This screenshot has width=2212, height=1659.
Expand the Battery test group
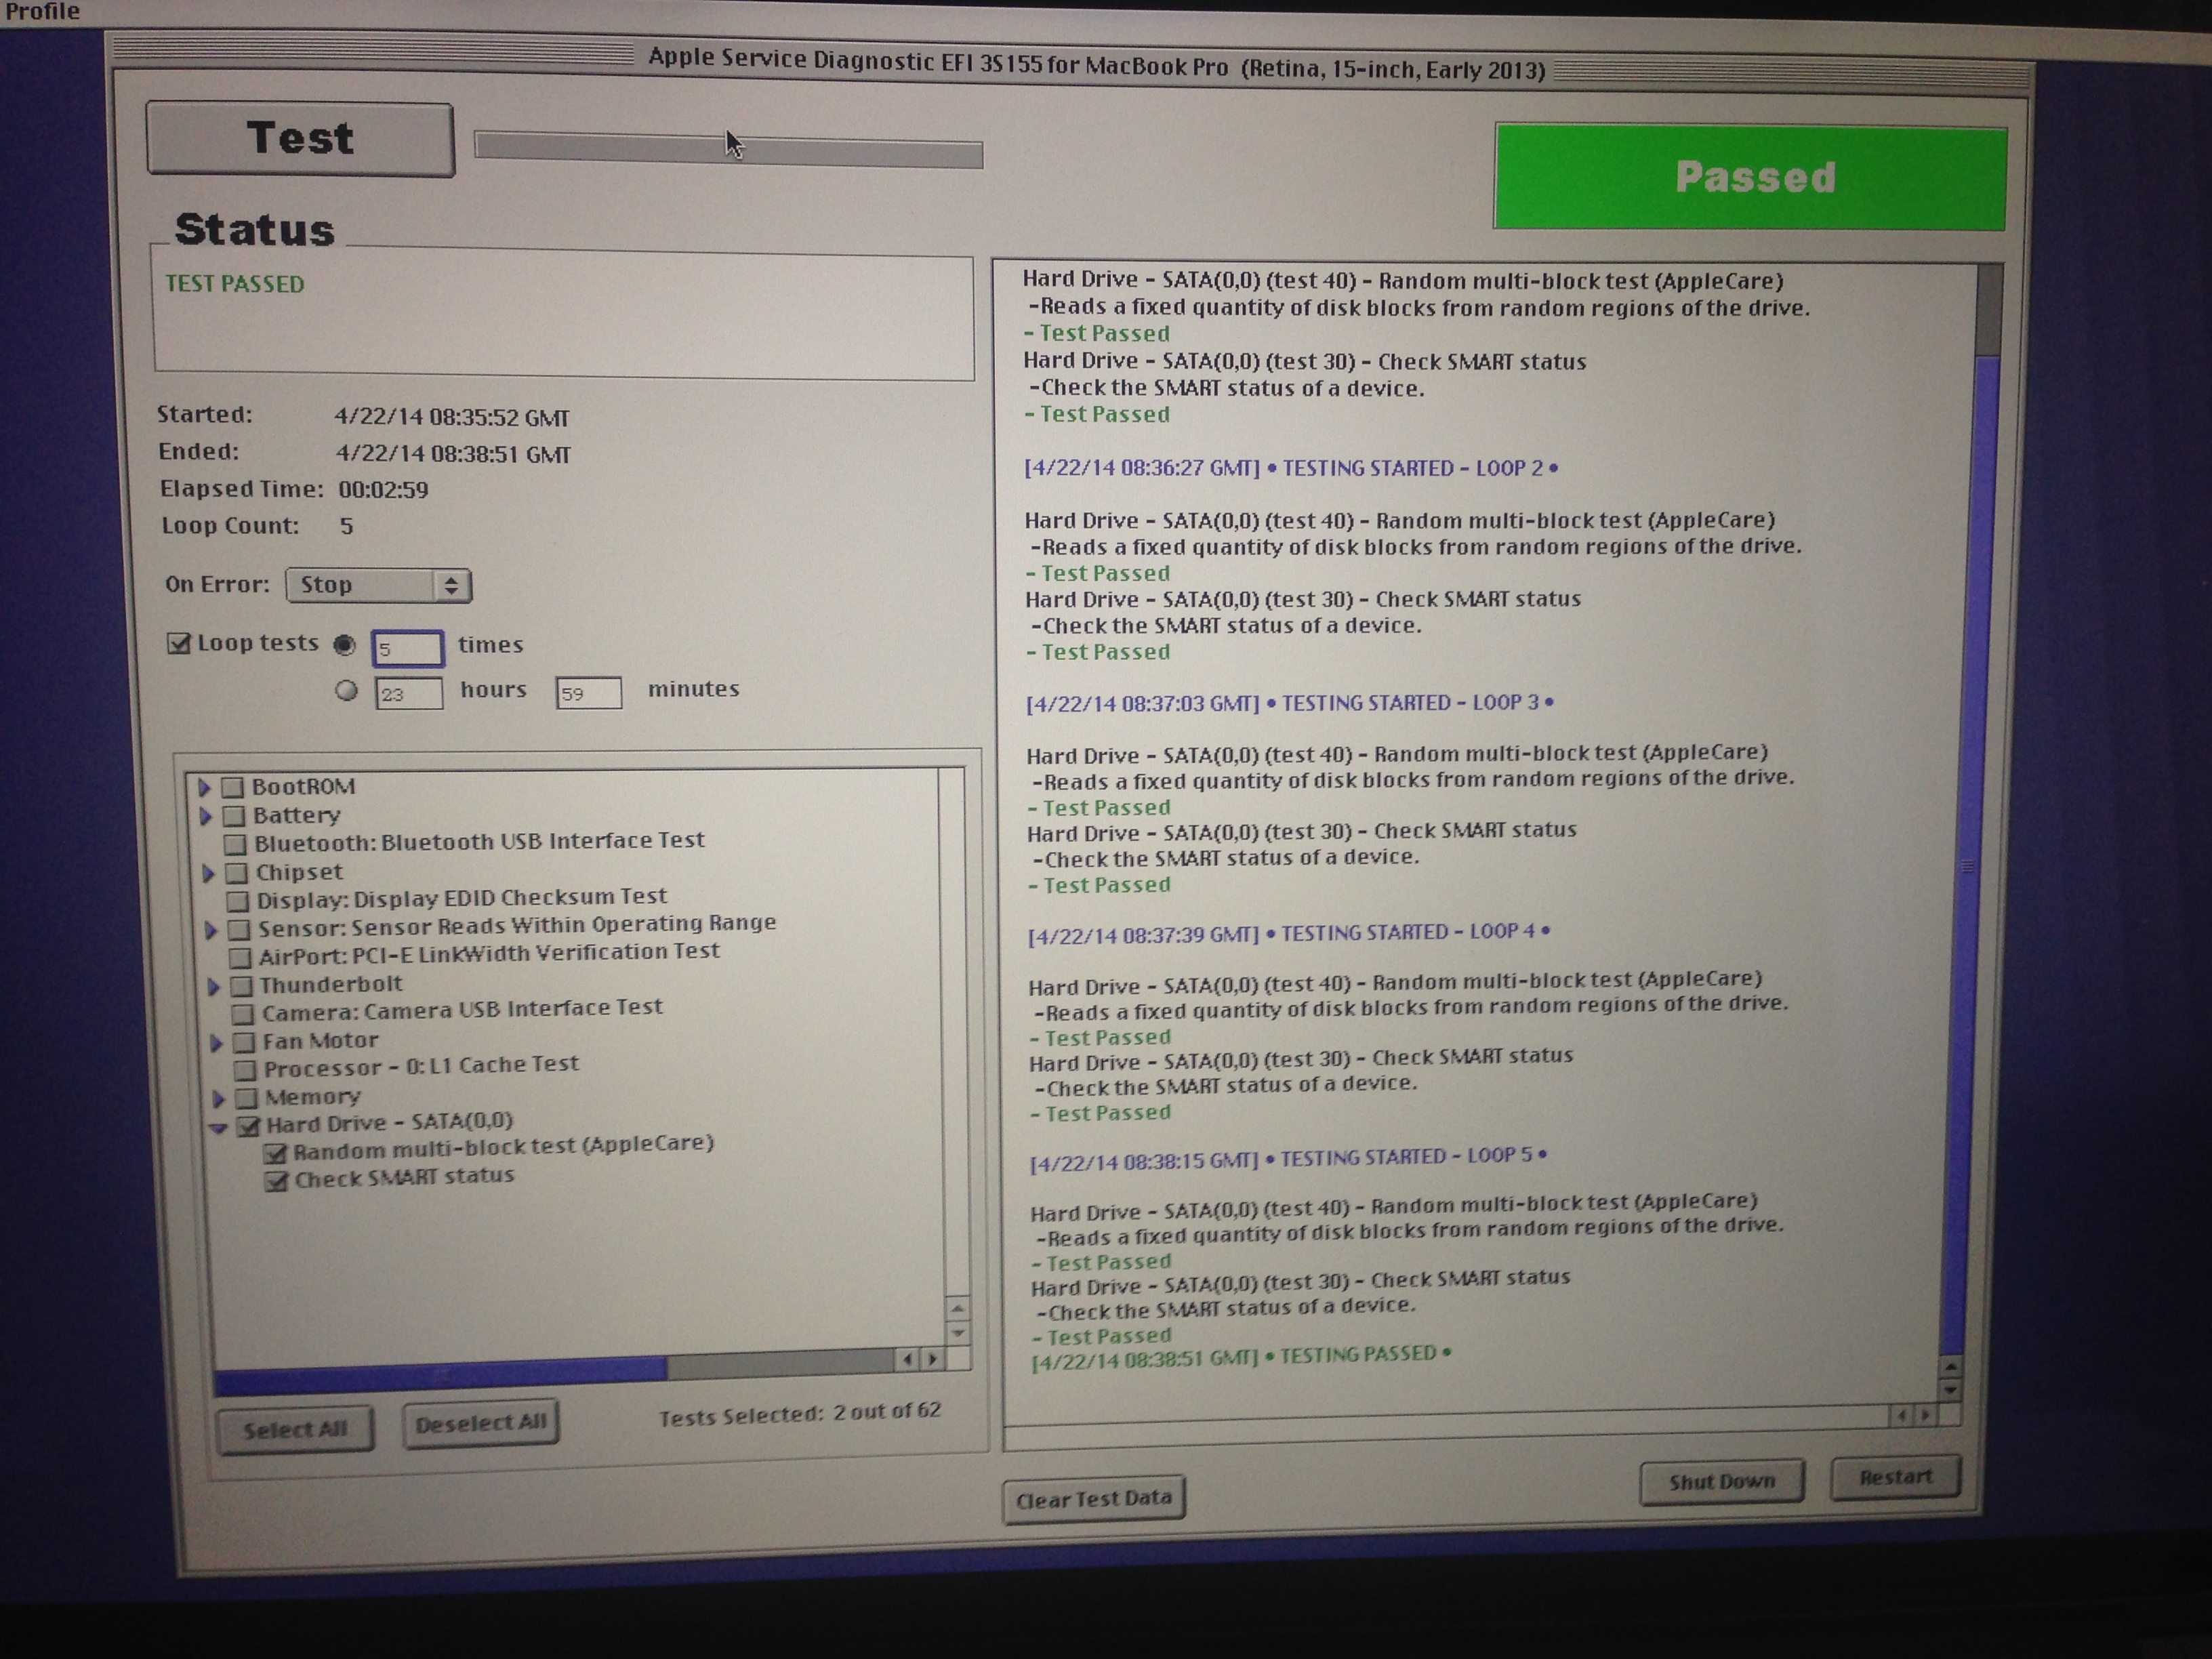click(205, 816)
